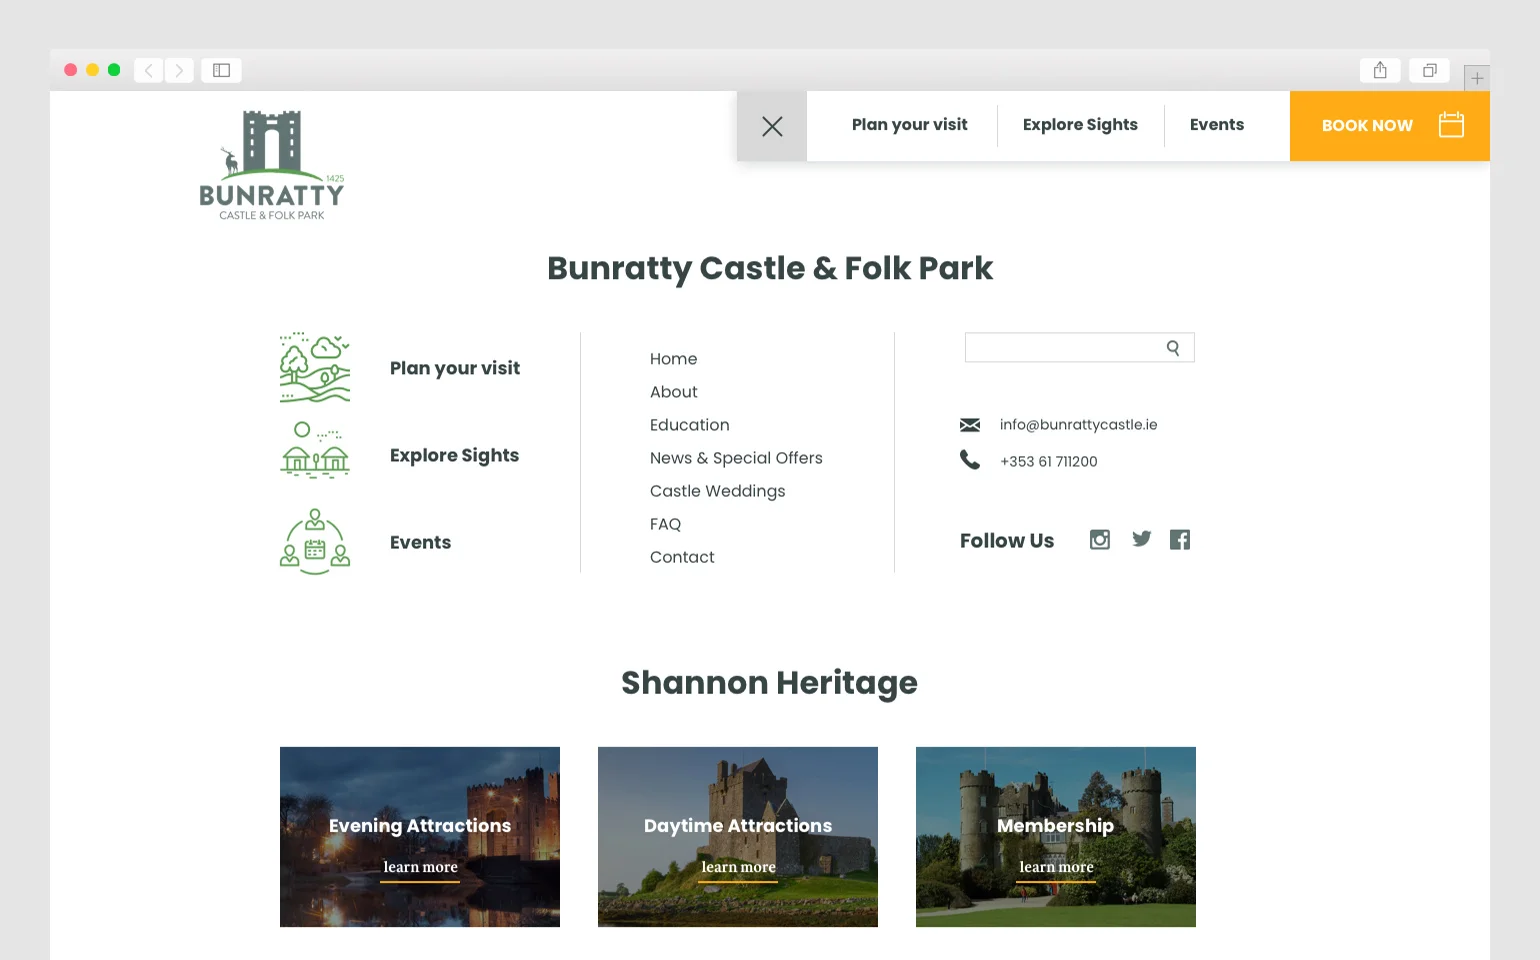The image size is (1540, 960).
Task: Open the Facebook icon
Action: (1180, 540)
